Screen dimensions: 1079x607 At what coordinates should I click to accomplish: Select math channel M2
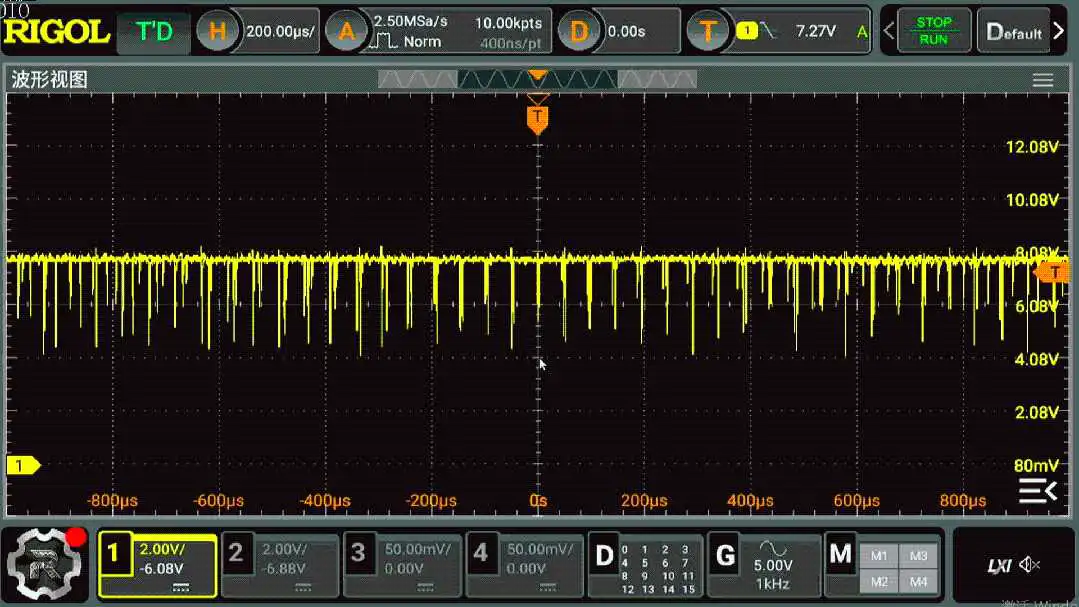click(x=879, y=582)
